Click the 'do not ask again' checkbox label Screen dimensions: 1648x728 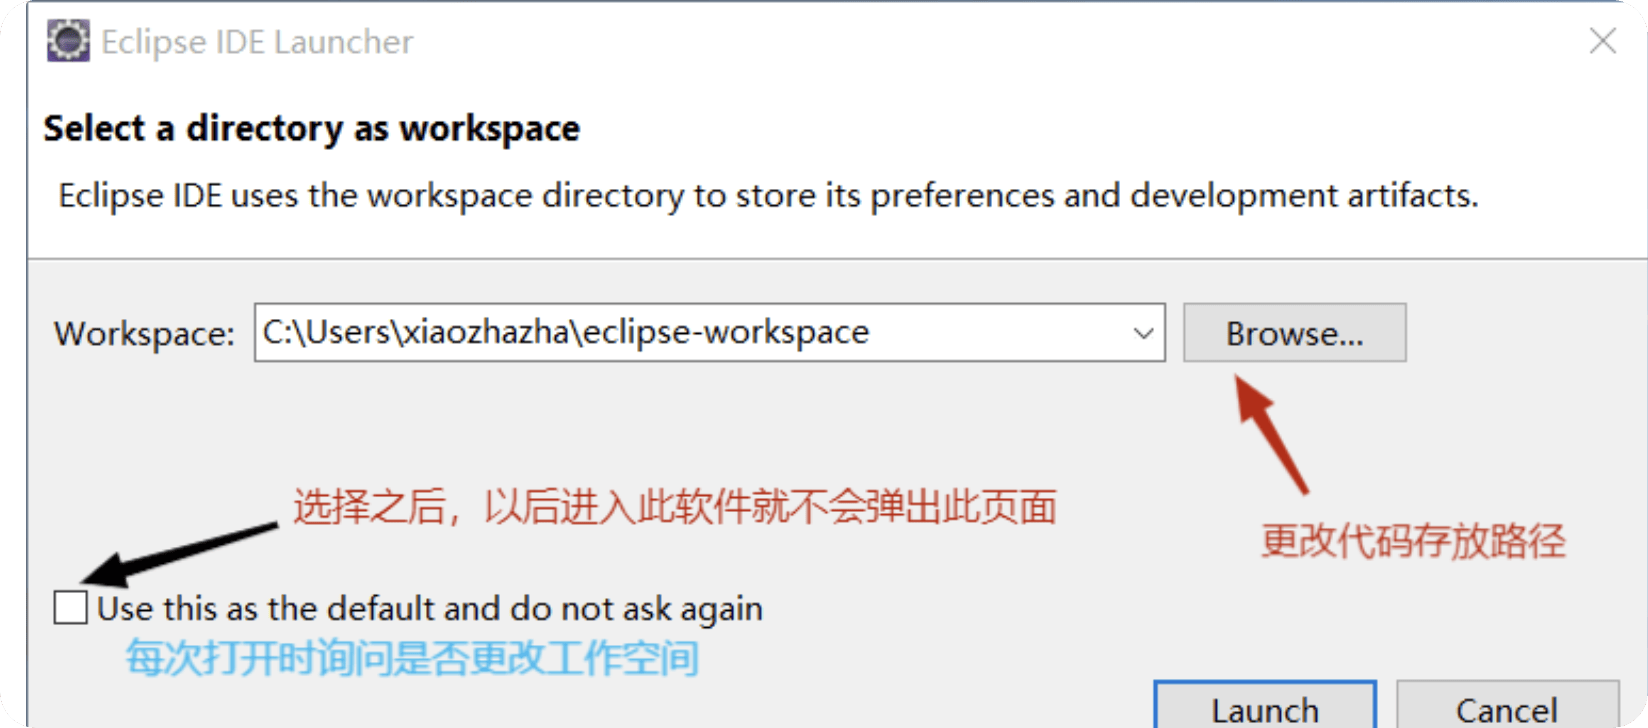pos(430,608)
